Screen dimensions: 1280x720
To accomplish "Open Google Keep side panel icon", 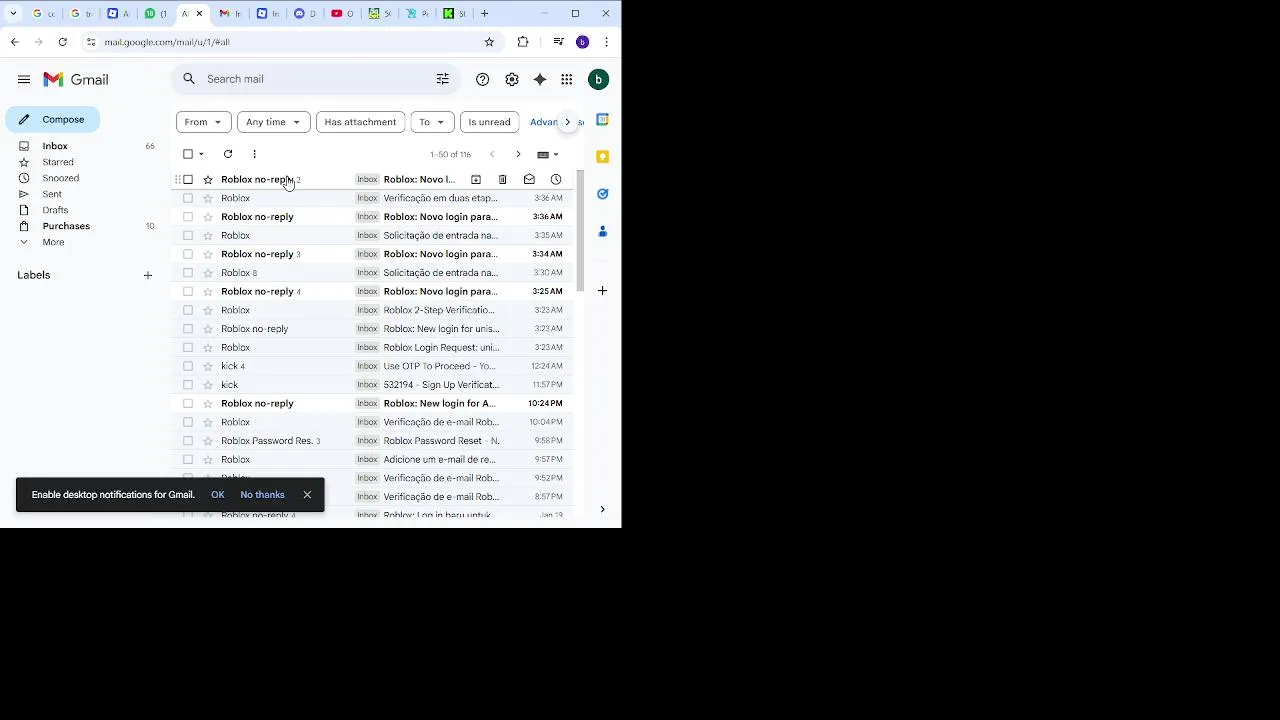I will click(x=602, y=156).
